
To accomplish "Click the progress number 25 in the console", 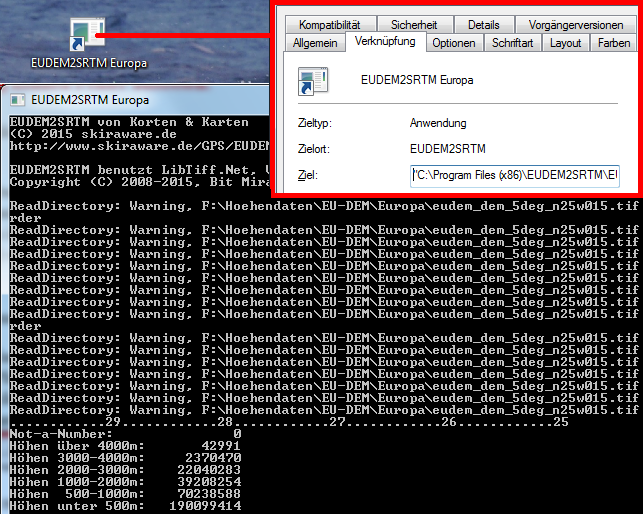I will [561, 422].
